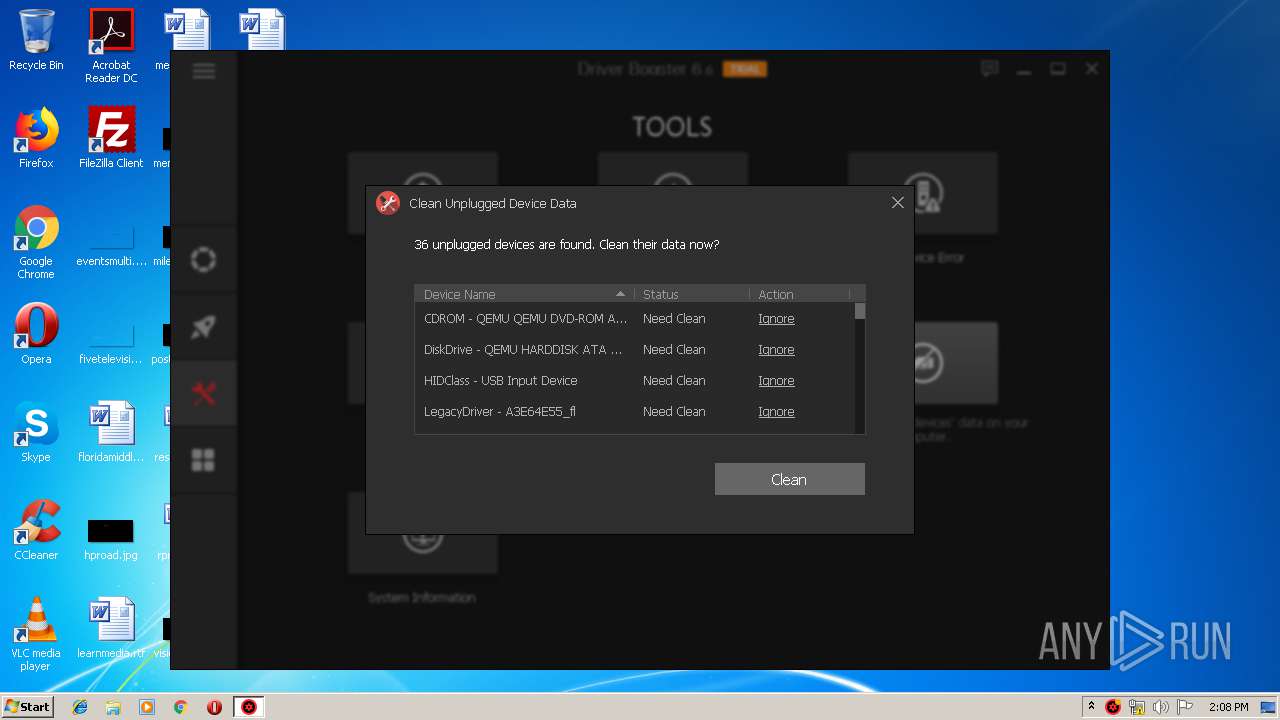
Task: Click the 2:08 PM system clock
Action: [1228, 707]
